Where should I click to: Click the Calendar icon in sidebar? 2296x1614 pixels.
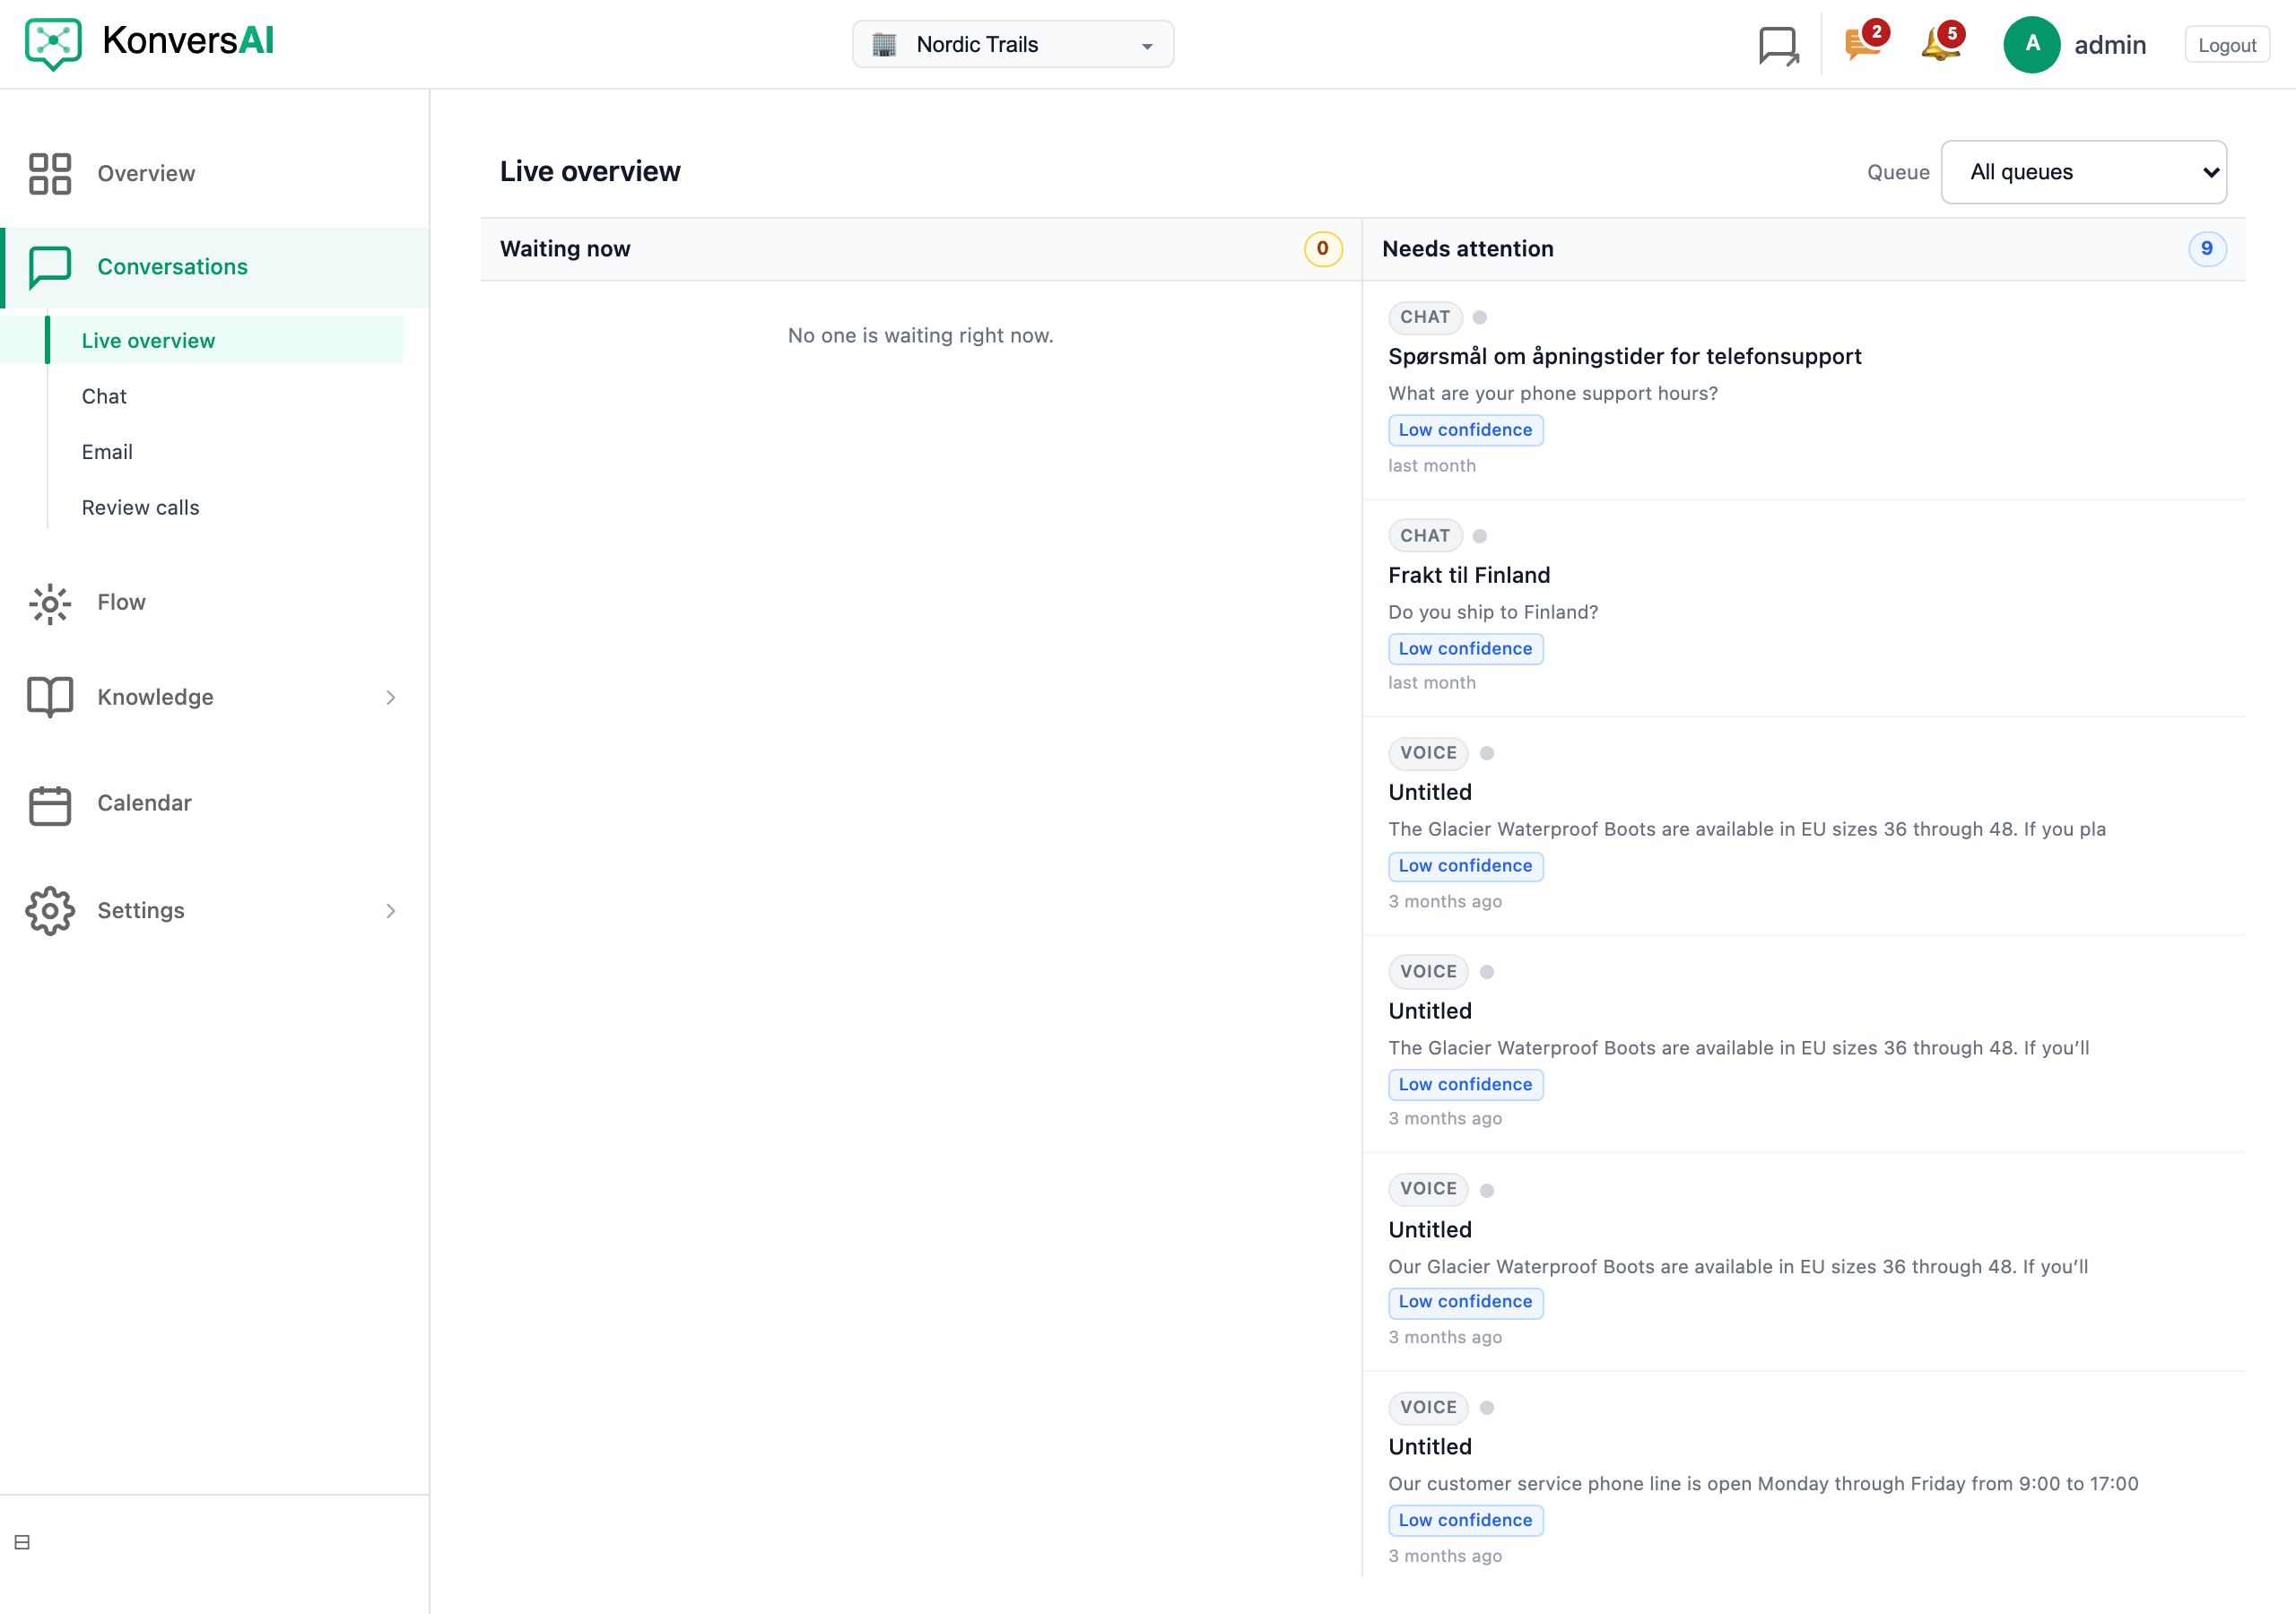[50, 804]
